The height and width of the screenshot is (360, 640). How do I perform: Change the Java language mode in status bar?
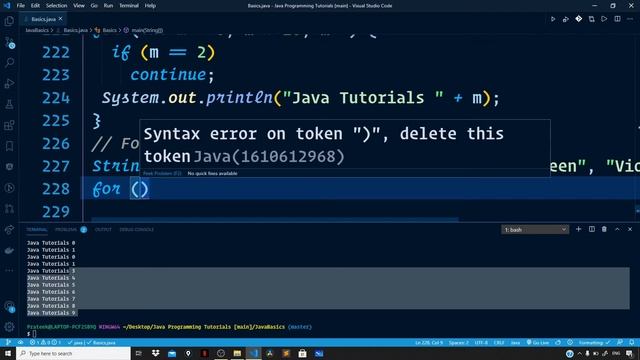[516, 342]
